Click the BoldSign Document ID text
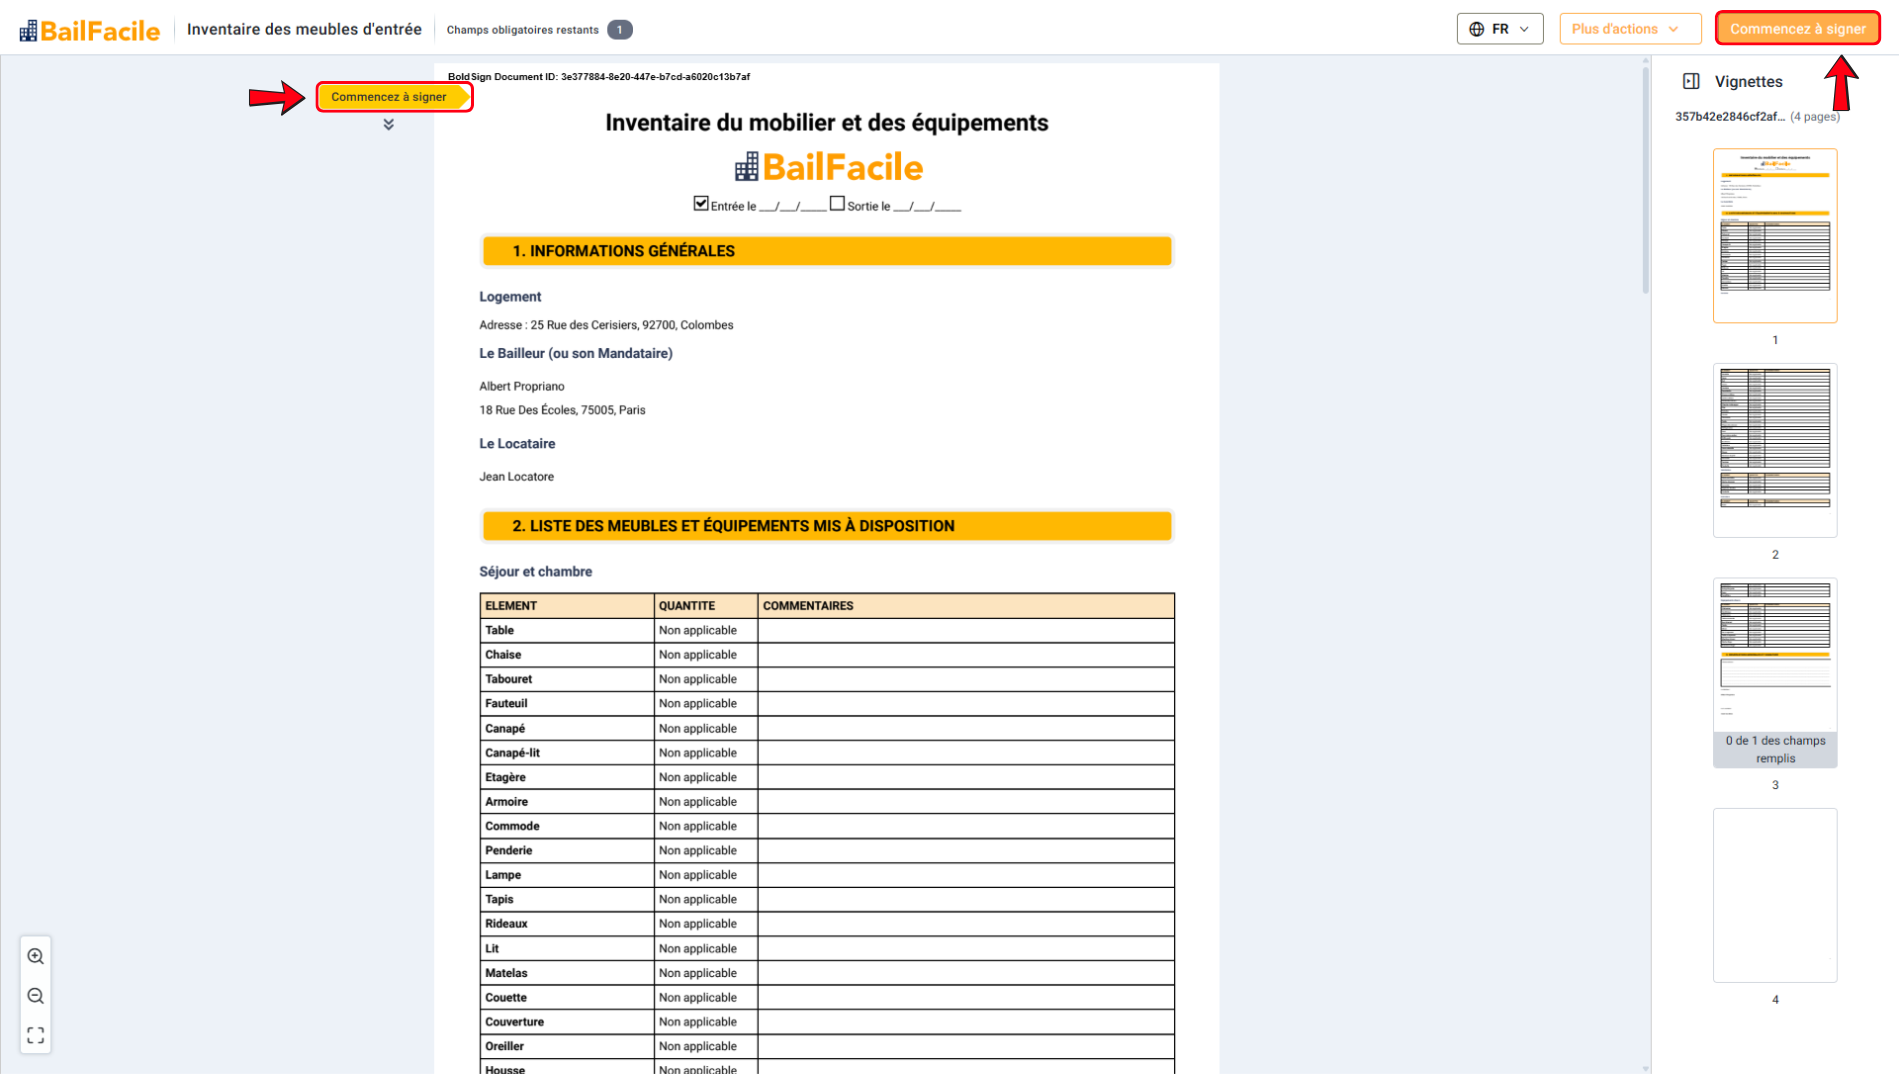Screen dimensions: 1899x1080 coord(598,77)
